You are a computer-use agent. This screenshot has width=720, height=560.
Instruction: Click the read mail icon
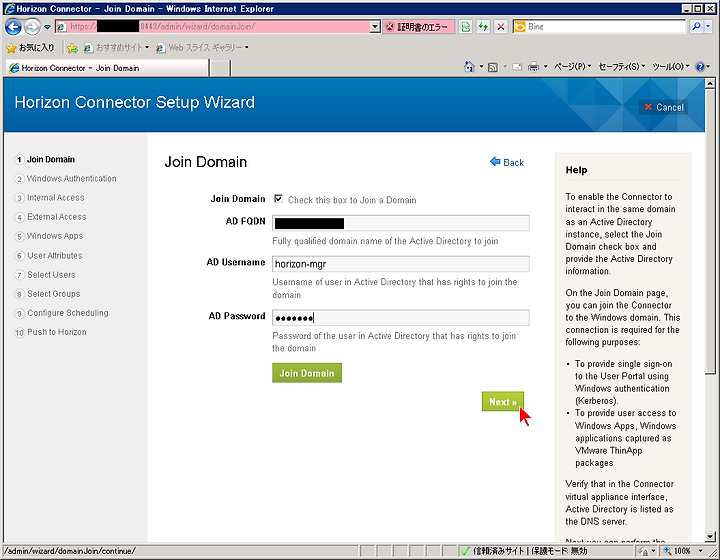[x=517, y=67]
